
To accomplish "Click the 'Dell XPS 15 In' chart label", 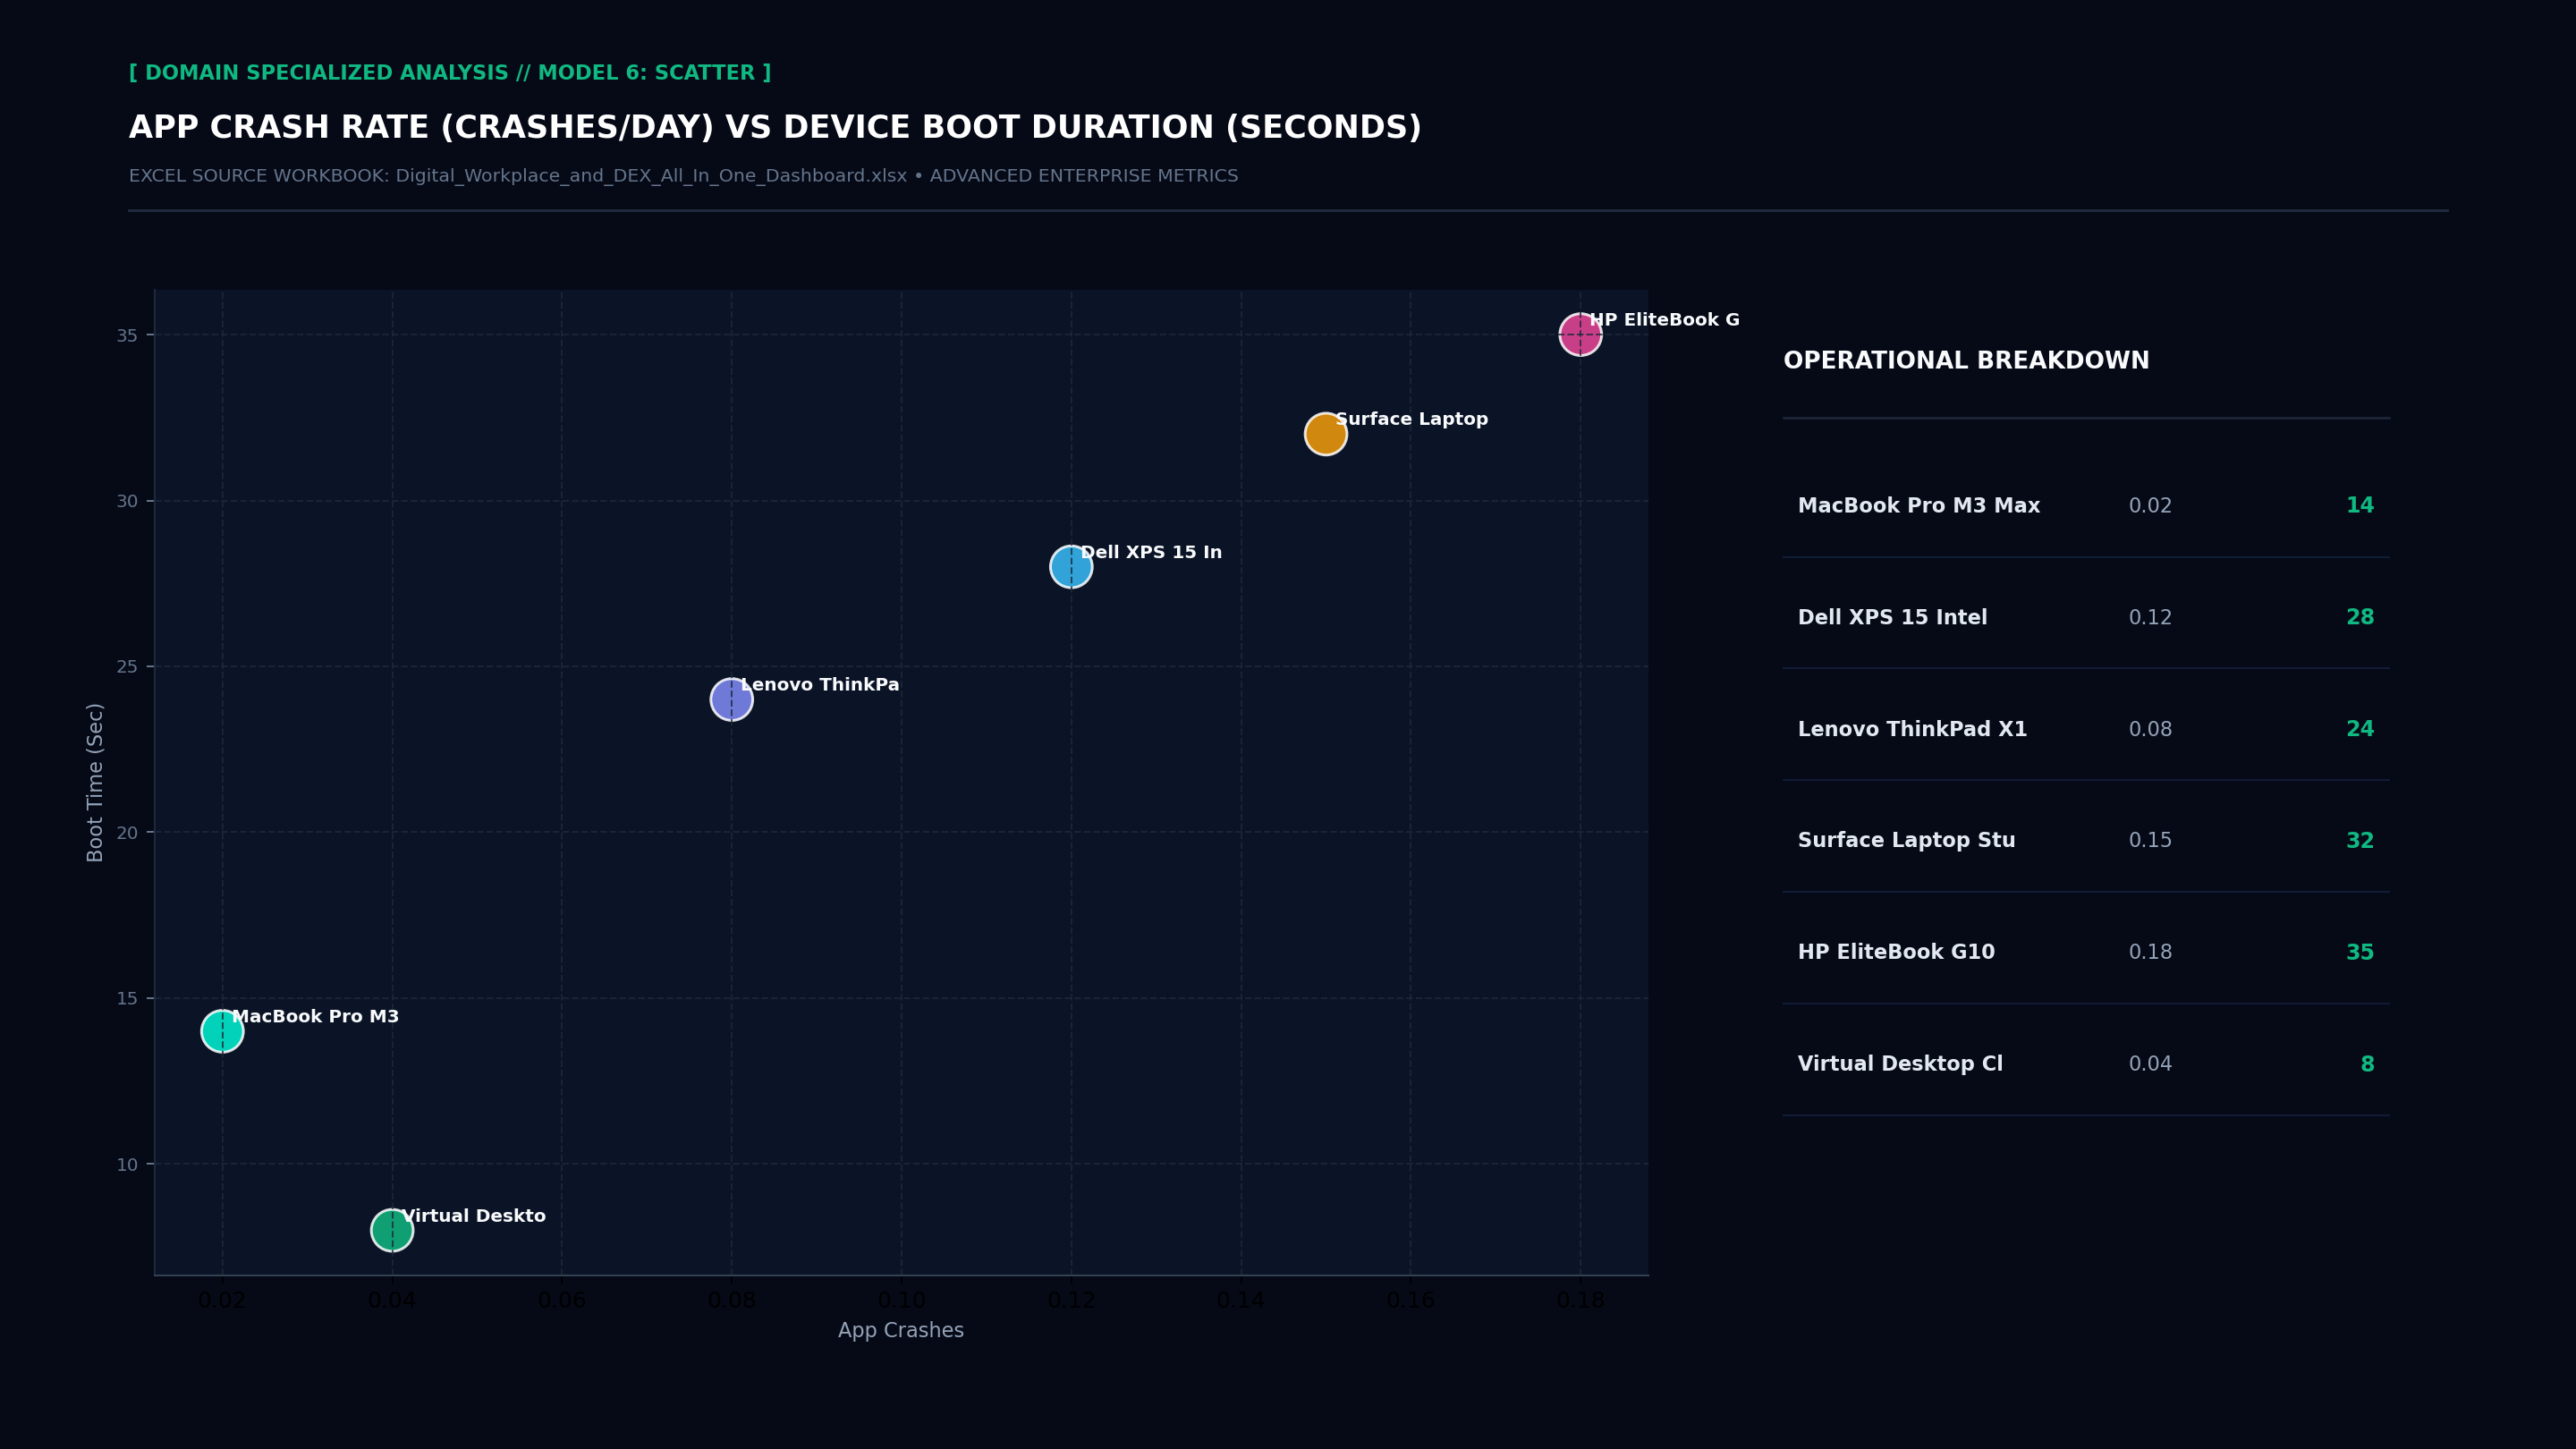I will tap(1151, 552).
